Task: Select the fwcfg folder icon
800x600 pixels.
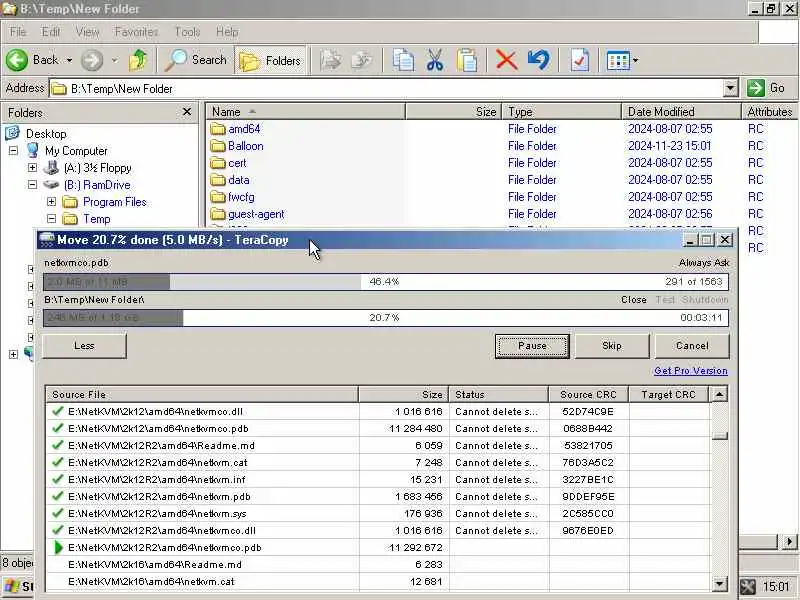Action: pos(218,197)
